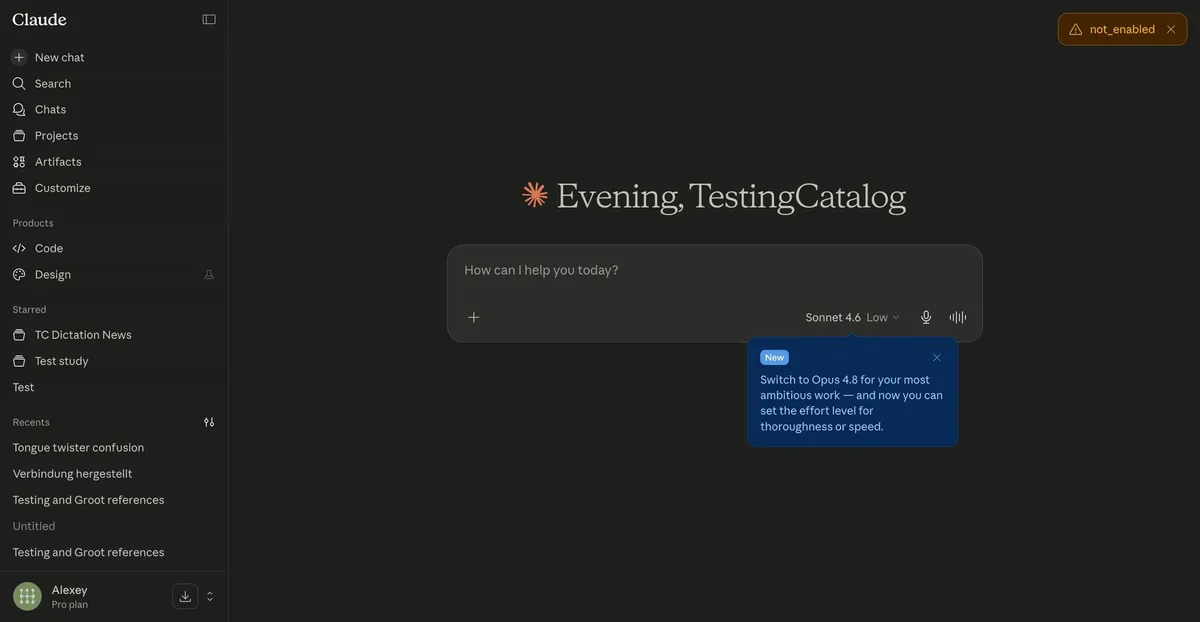Image resolution: width=1200 pixels, height=622 pixels.
Task: Open the Code product link
Action: (x=114, y=248)
